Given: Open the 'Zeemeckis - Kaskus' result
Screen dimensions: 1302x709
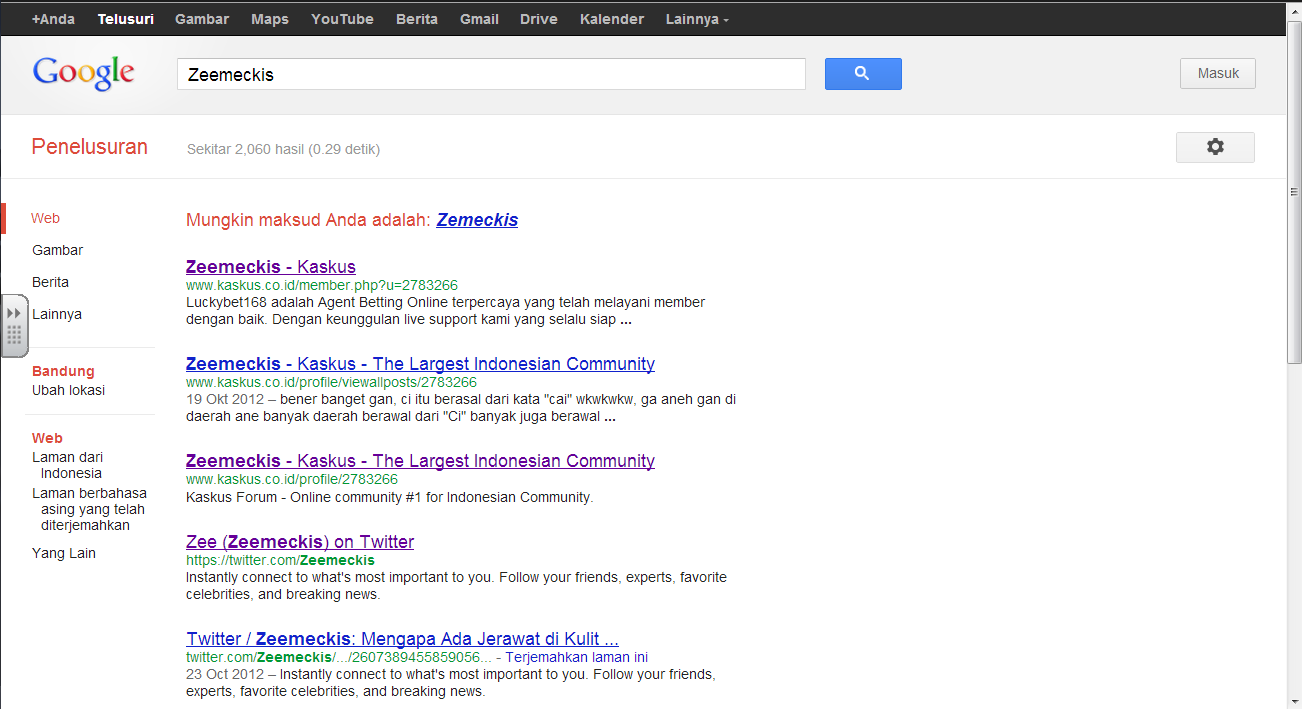Looking at the screenshot, I should click(x=271, y=267).
